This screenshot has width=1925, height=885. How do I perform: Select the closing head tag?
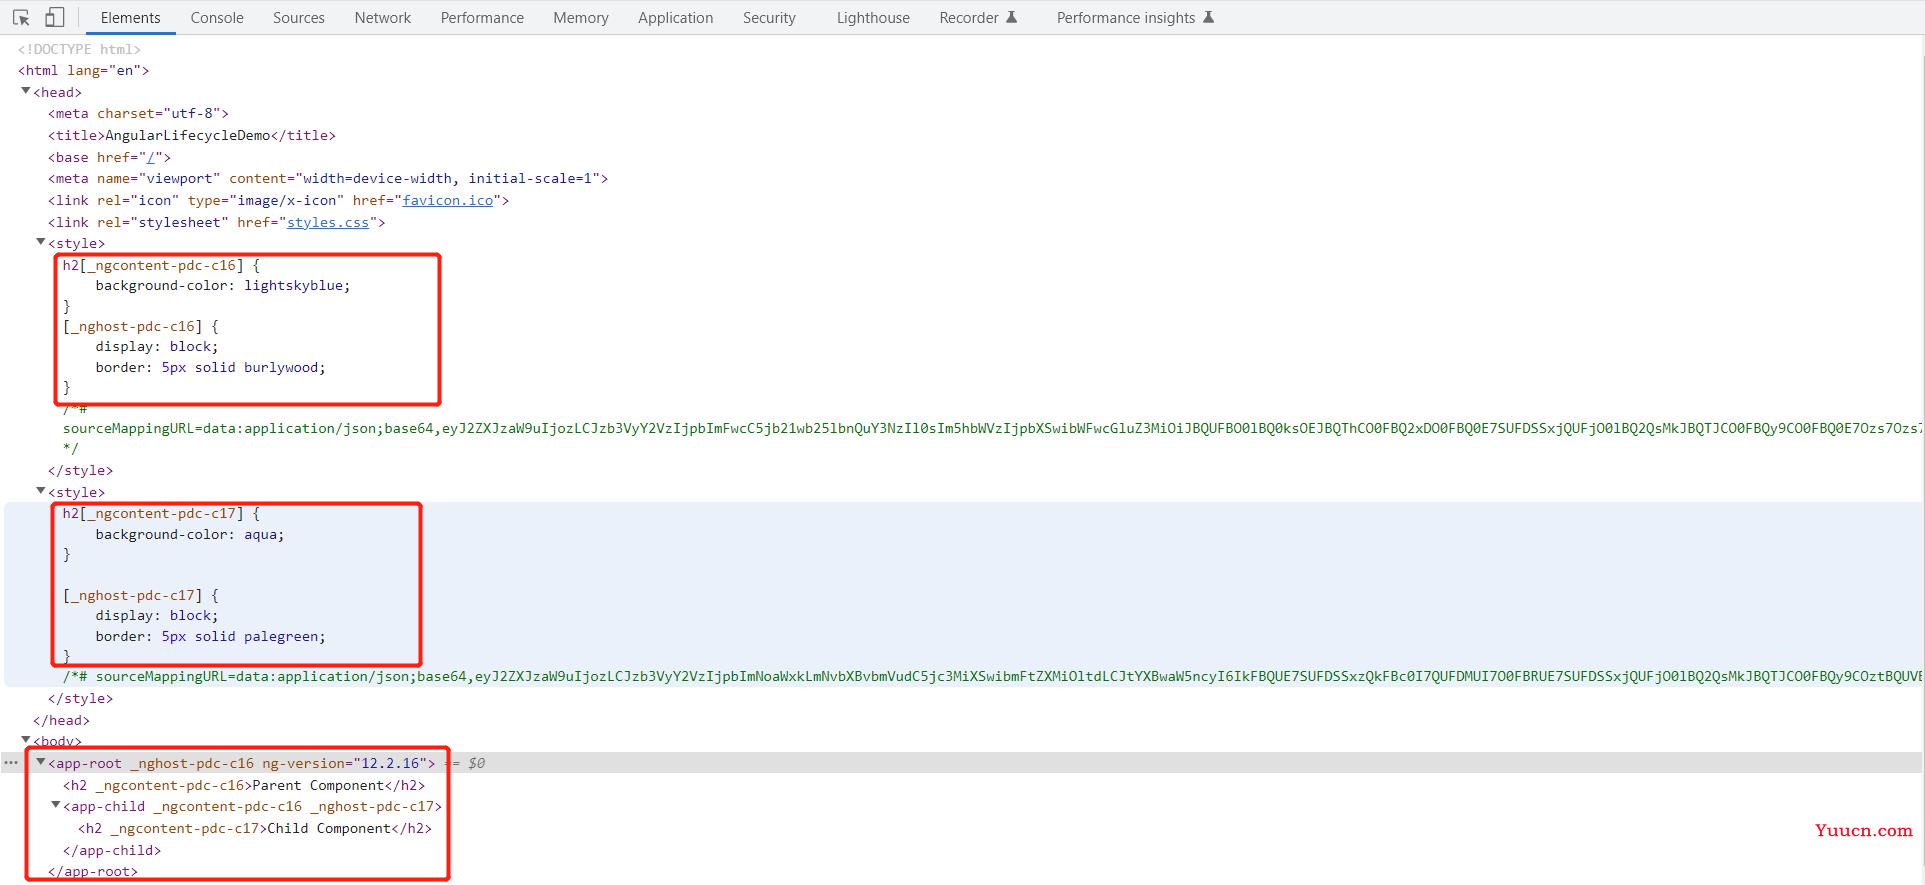click(61, 720)
